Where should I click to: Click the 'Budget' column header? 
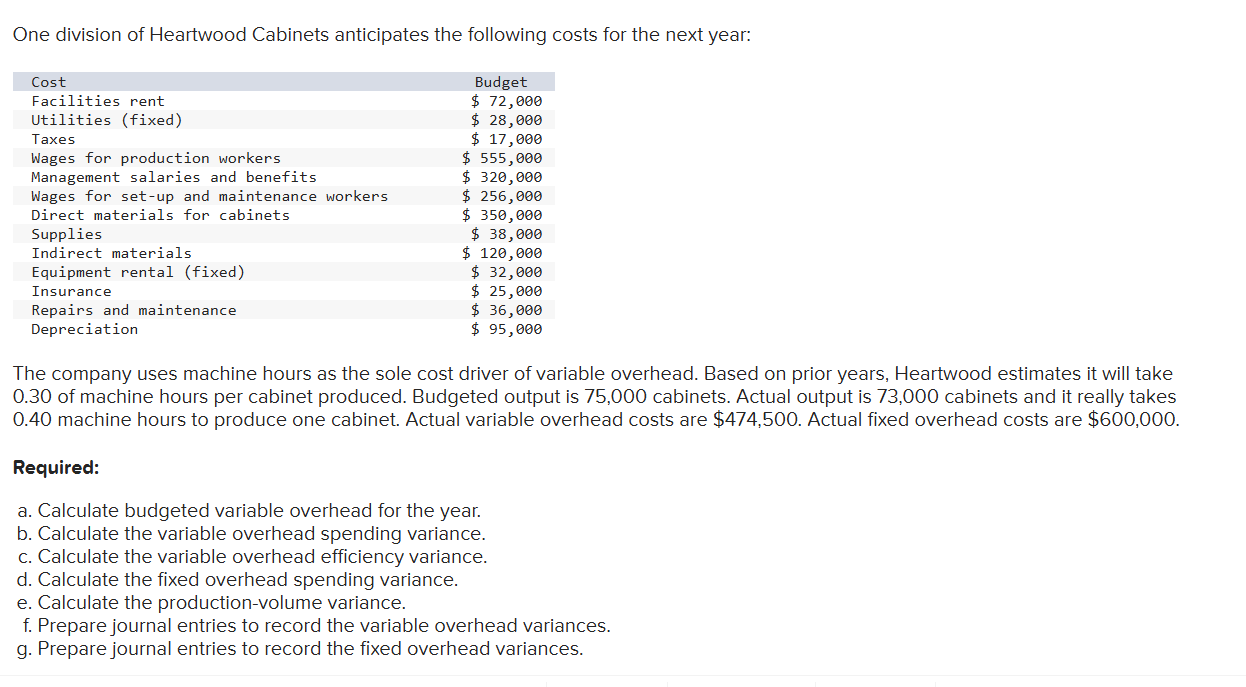tap(501, 82)
